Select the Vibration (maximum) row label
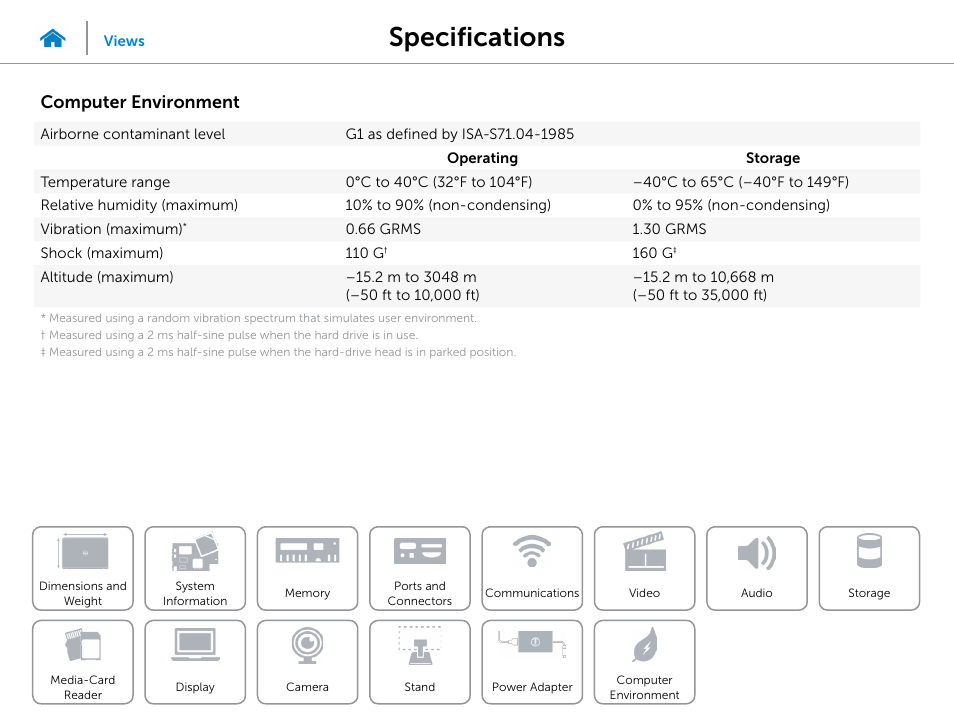This screenshot has height=721, width=954. coord(113,229)
